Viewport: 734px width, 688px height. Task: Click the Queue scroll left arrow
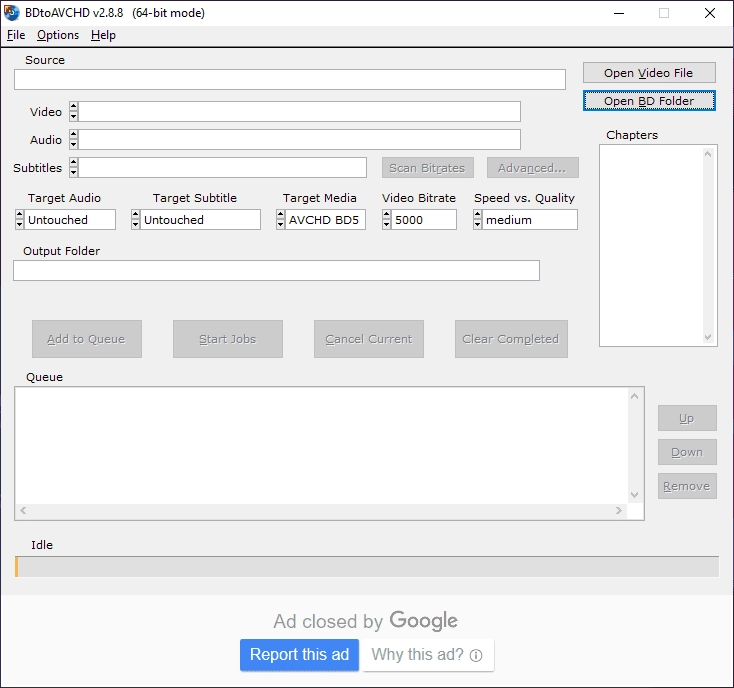pyautogui.click(x=23, y=510)
